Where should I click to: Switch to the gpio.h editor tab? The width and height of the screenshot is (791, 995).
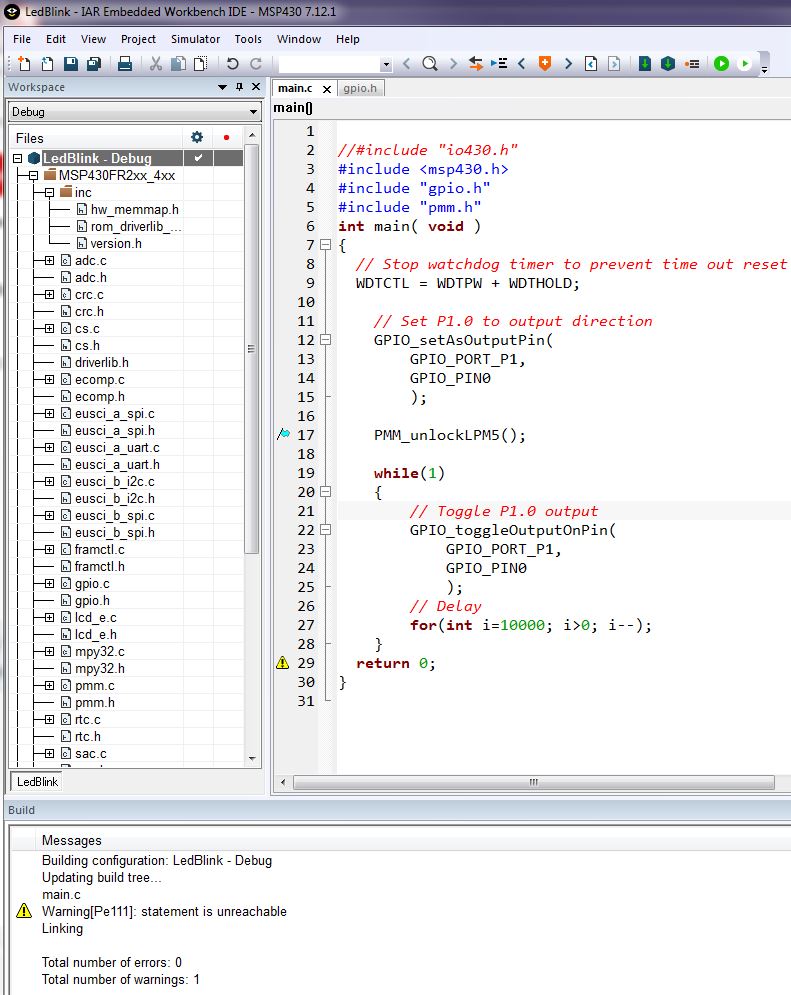(360, 88)
